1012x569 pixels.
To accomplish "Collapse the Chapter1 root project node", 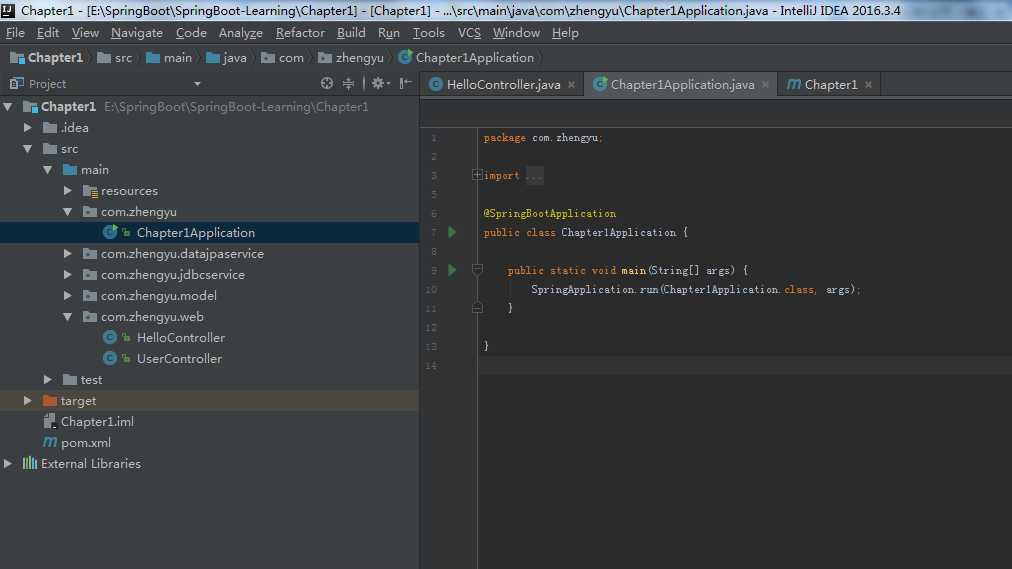I will coord(8,106).
